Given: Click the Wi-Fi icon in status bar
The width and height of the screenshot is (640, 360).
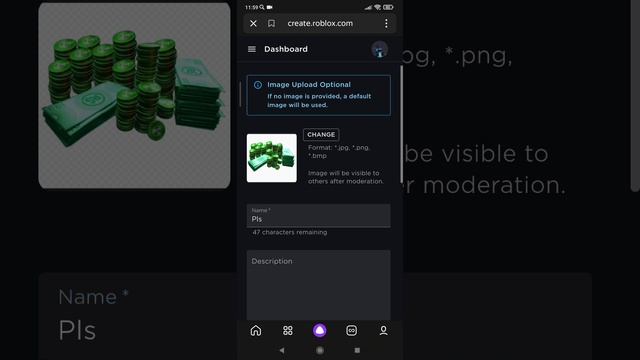Looking at the screenshot, I should (x=378, y=7).
